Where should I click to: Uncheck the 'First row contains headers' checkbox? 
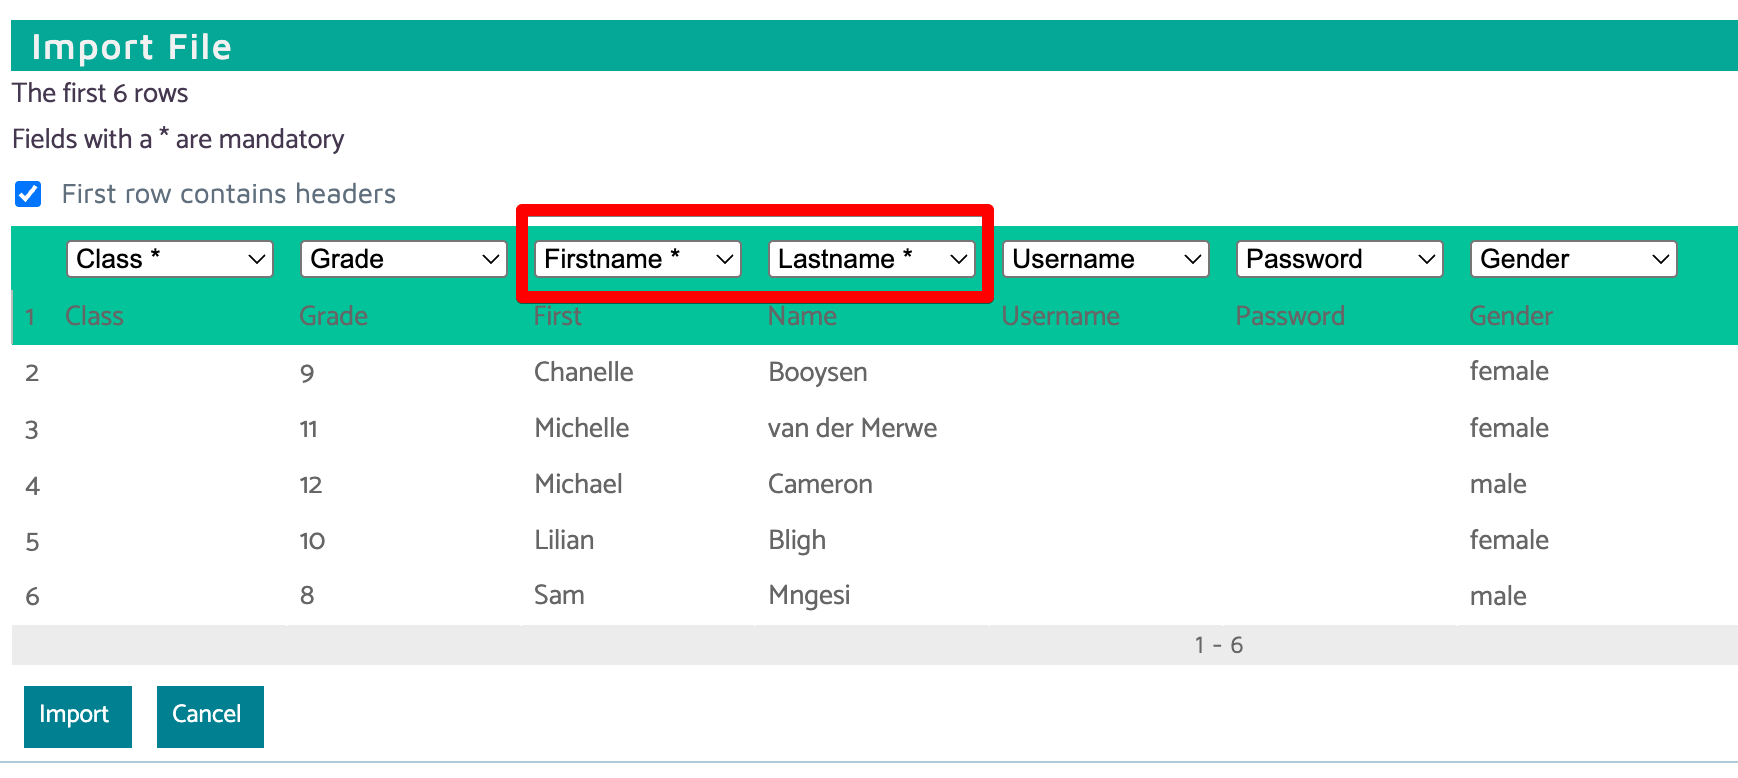click(28, 194)
